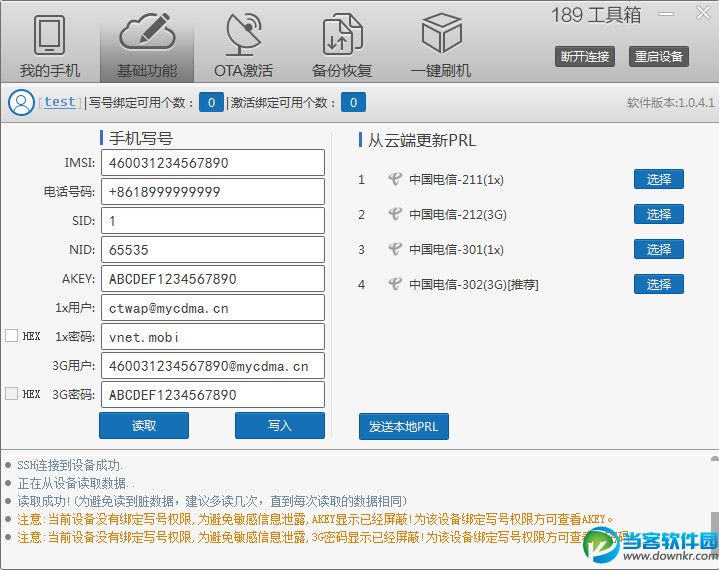
Task: Click the SID input field
Action: tap(213, 221)
